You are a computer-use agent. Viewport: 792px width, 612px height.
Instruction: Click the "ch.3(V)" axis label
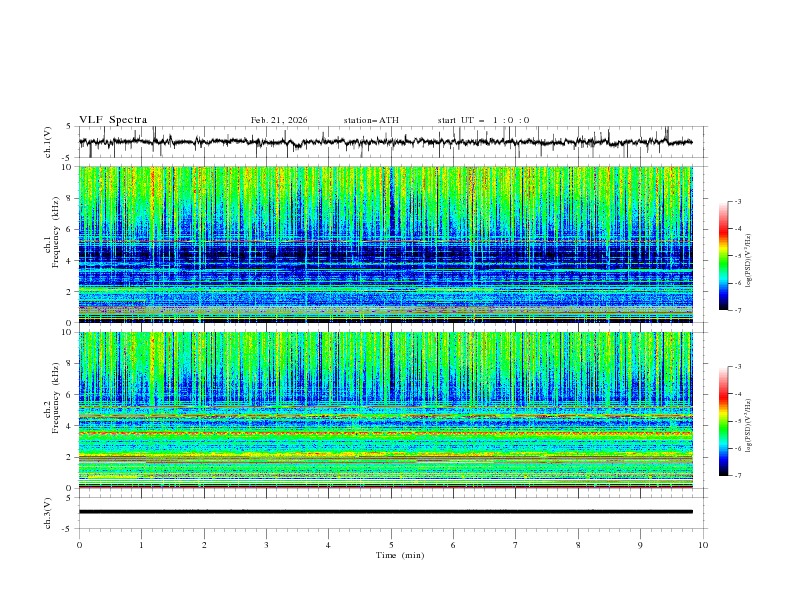pos(48,513)
